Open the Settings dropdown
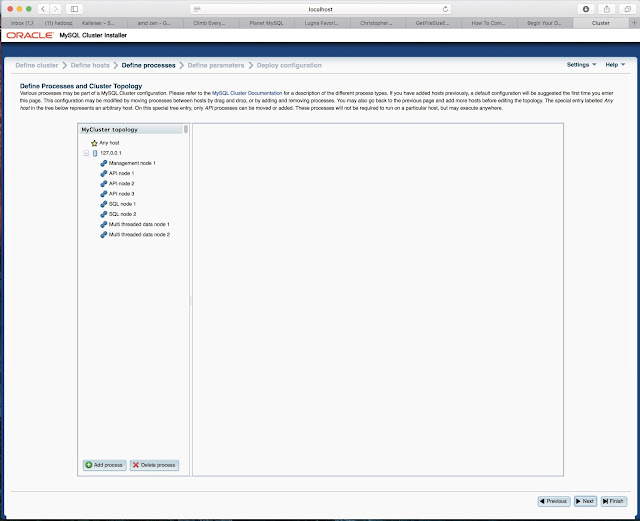 [x=581, y=65]
